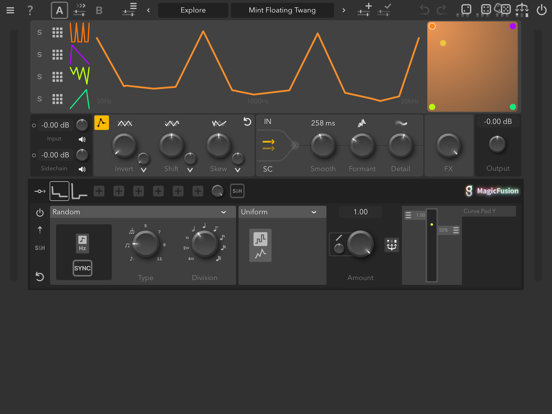Click the single dice randomize icon

pyautogui.click(x=466, y=10)
